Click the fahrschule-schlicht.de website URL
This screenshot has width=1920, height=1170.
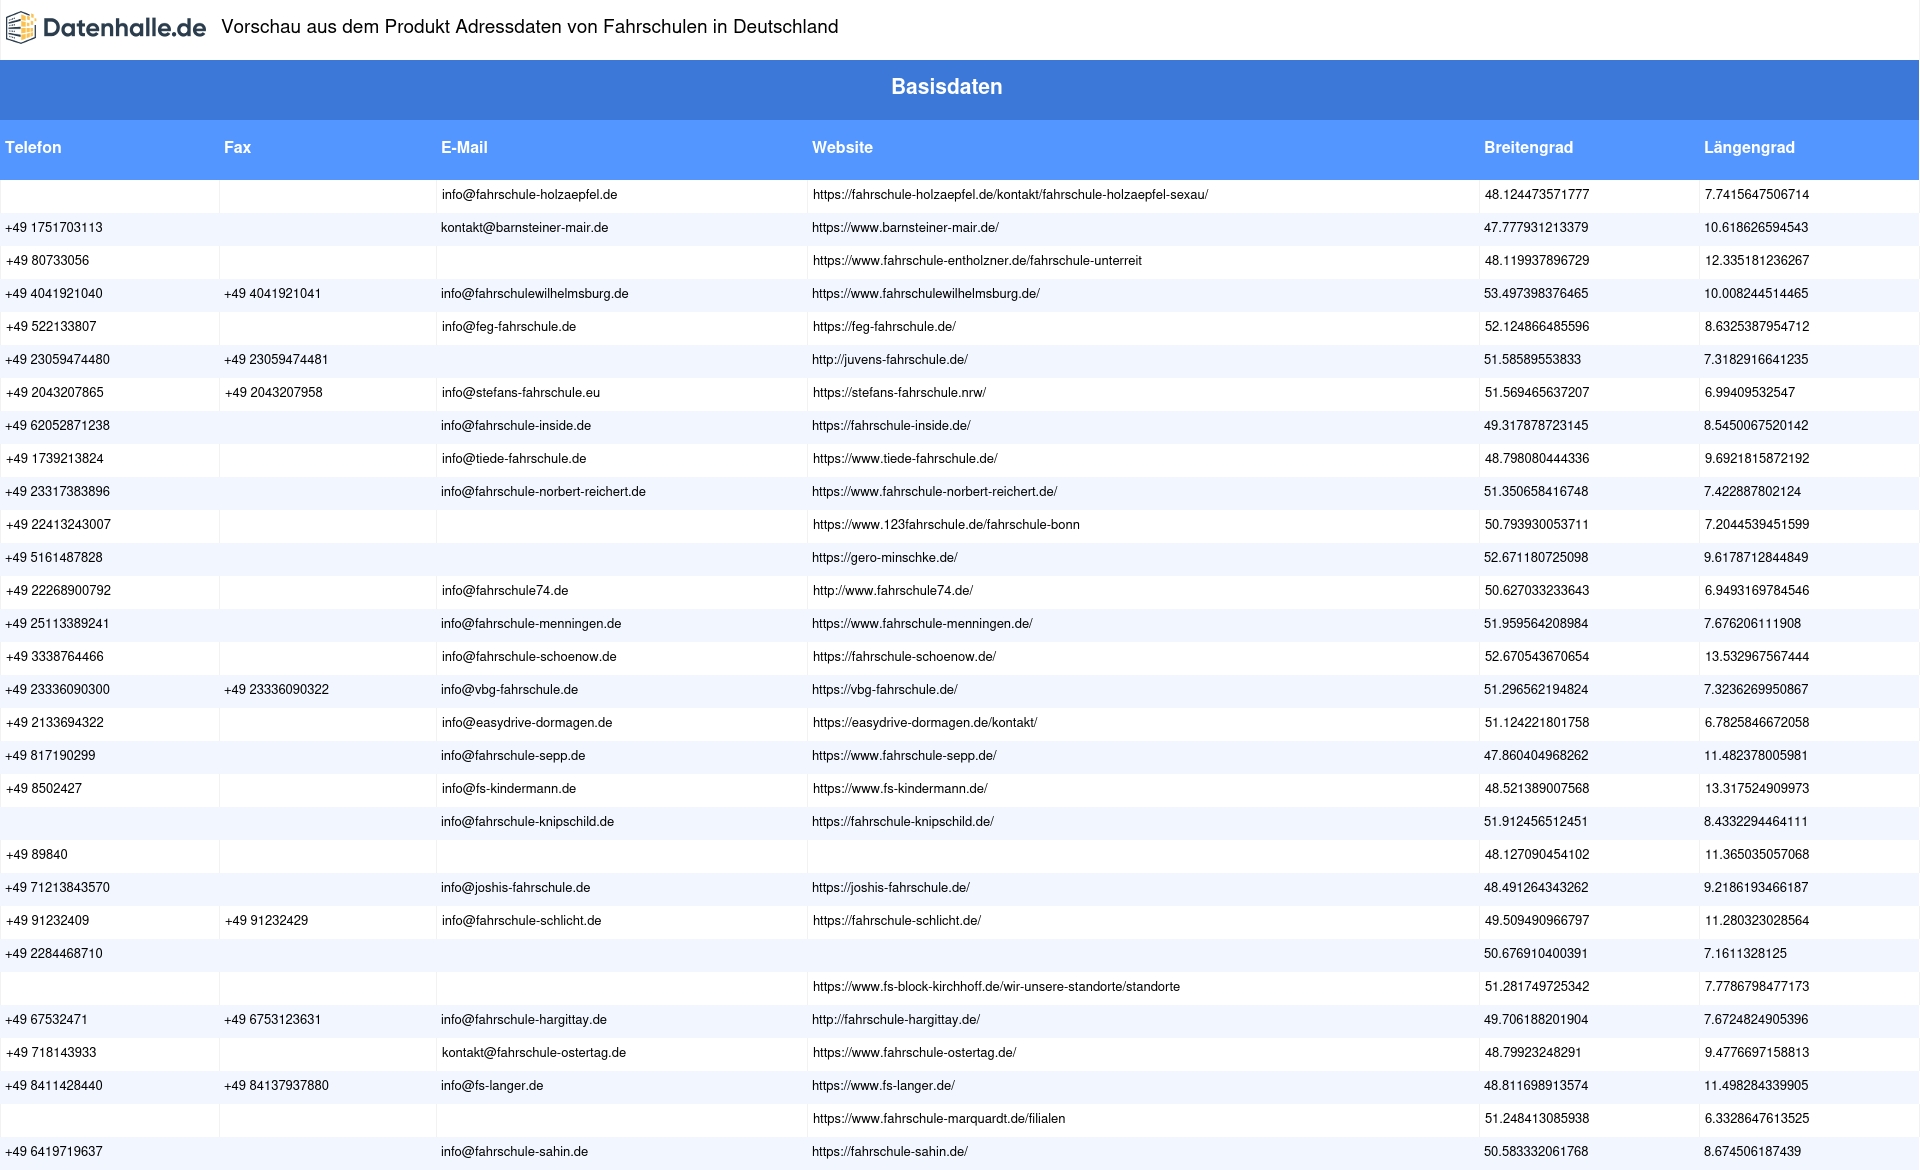(x=897, y=921)
